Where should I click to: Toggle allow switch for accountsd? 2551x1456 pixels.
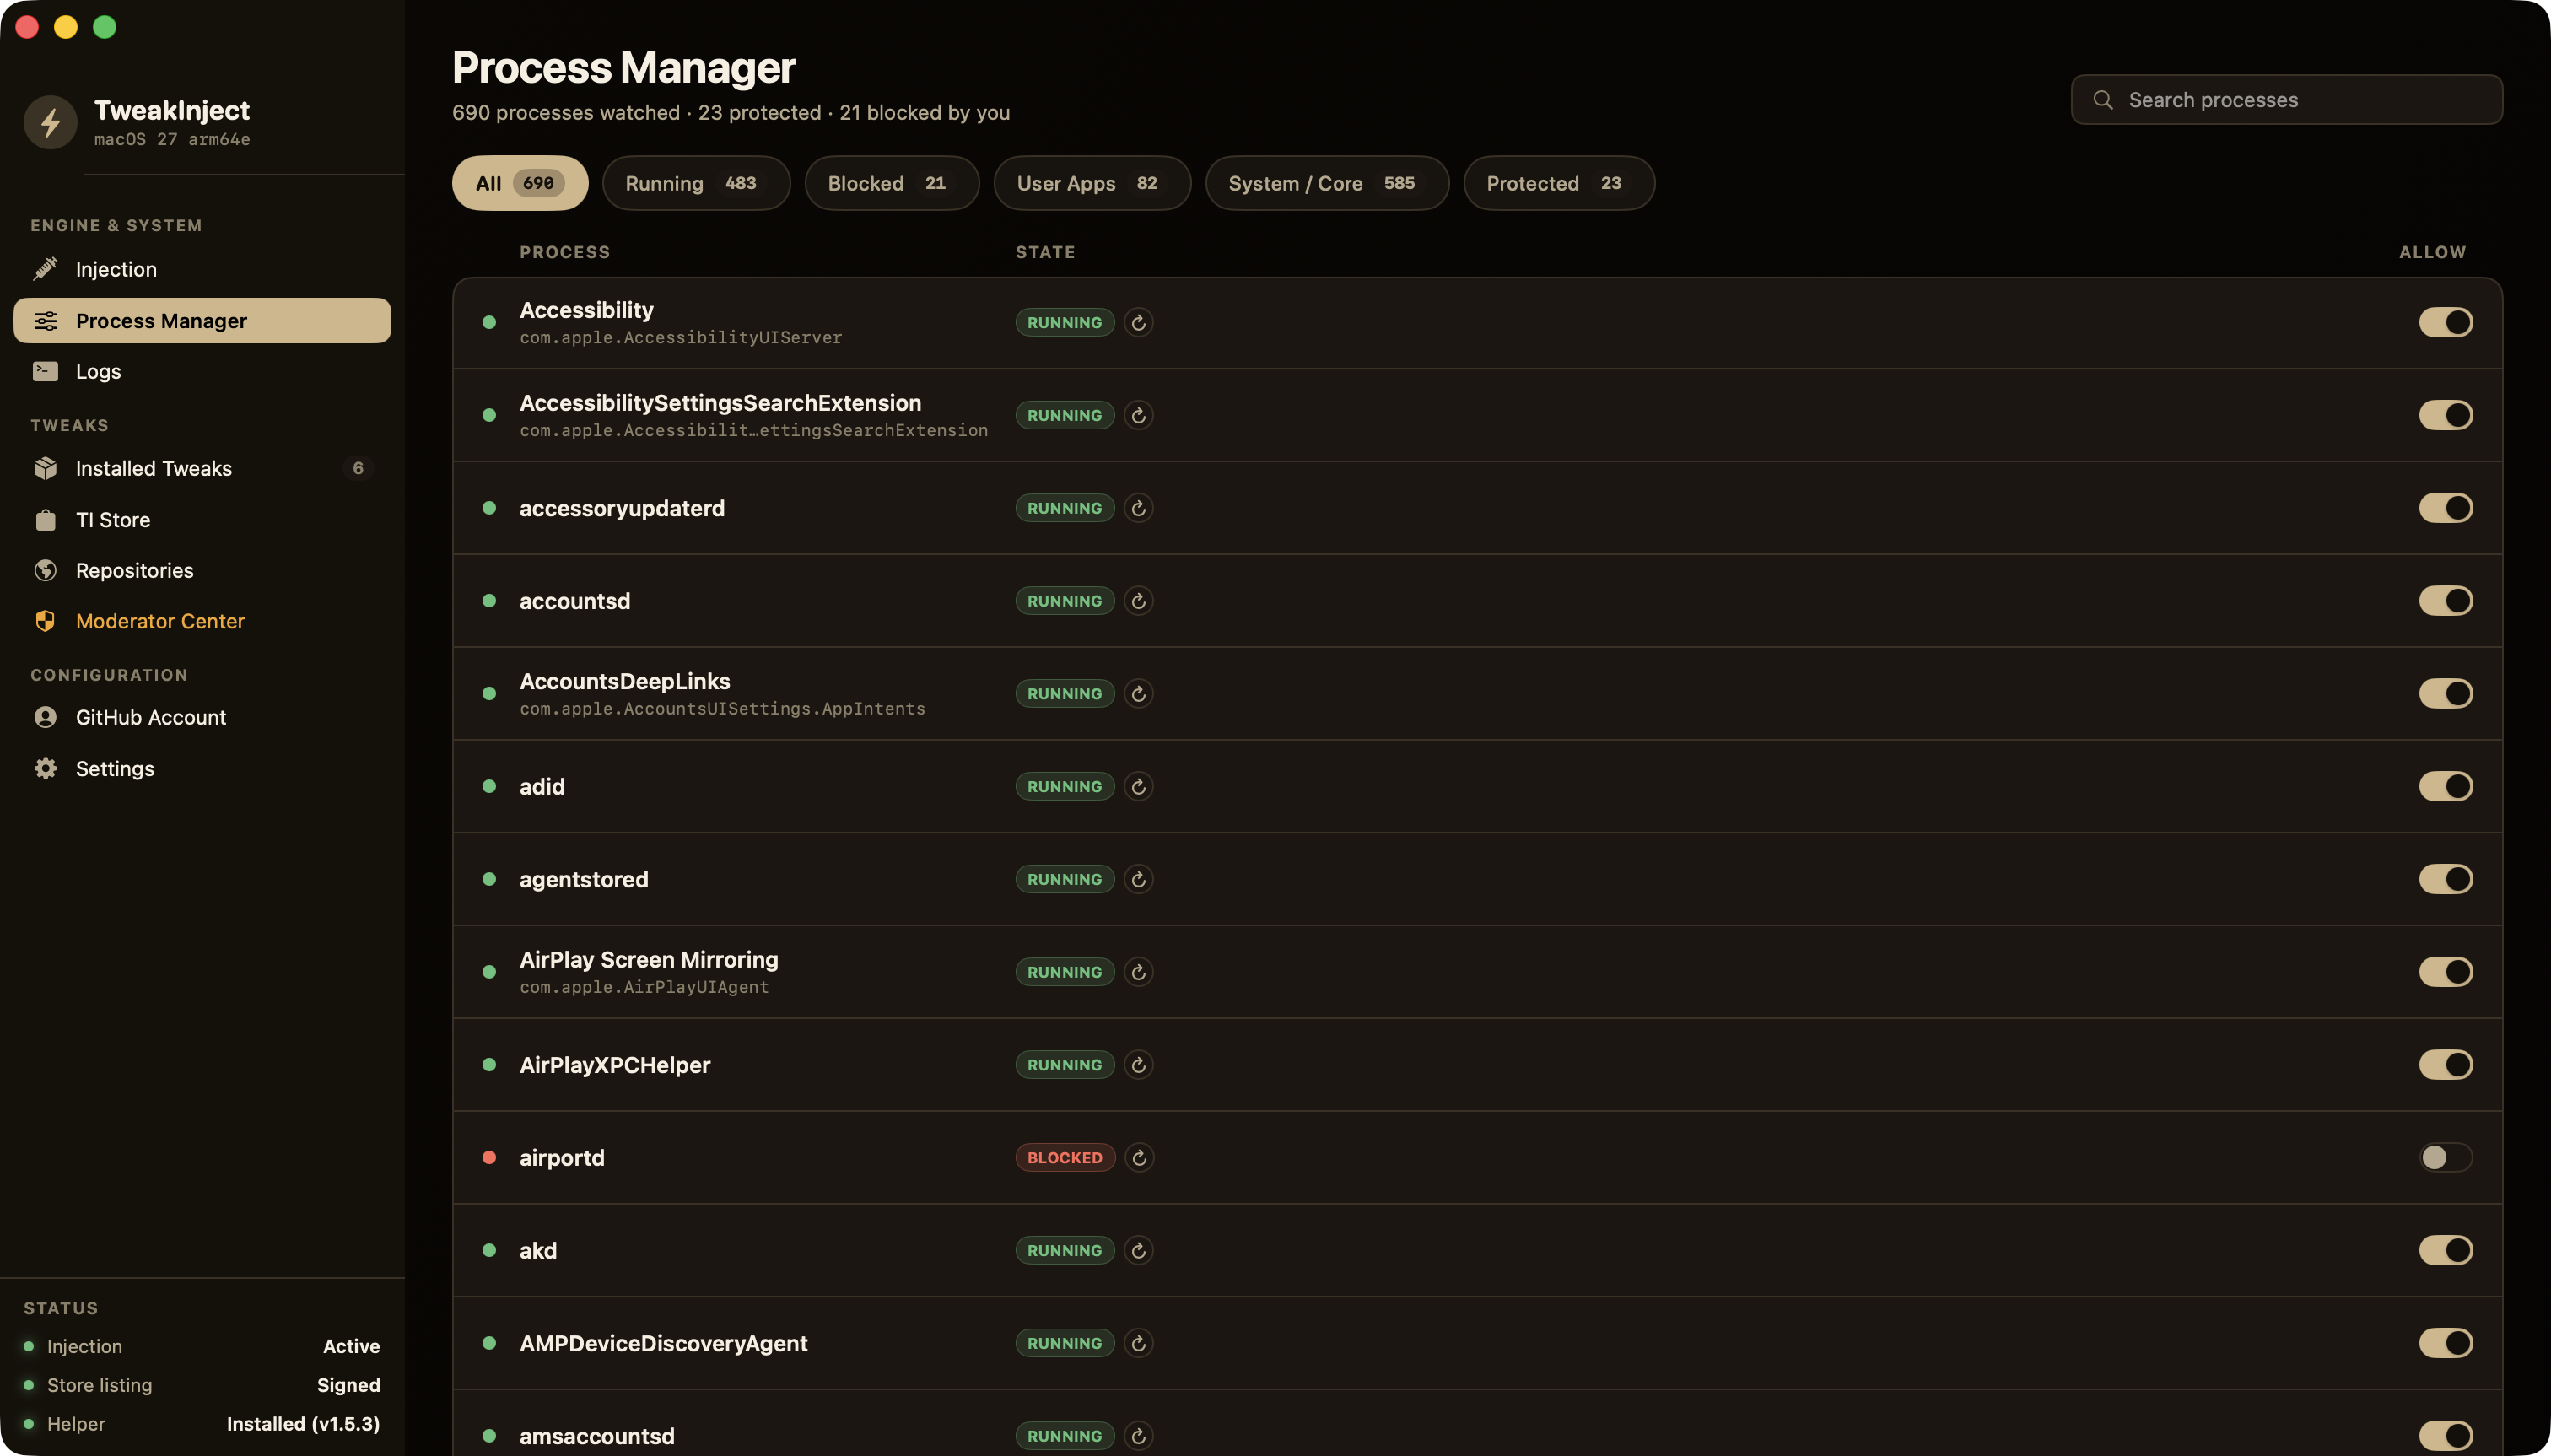click(2446, 601)
